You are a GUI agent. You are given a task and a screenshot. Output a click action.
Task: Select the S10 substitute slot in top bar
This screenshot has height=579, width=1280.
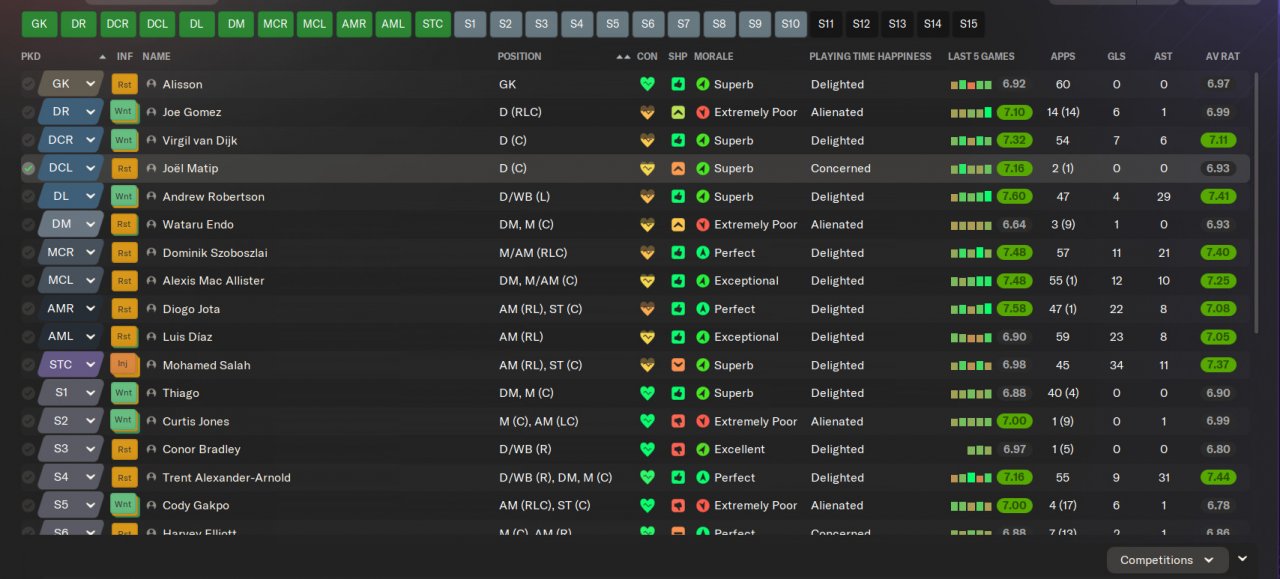790,23
